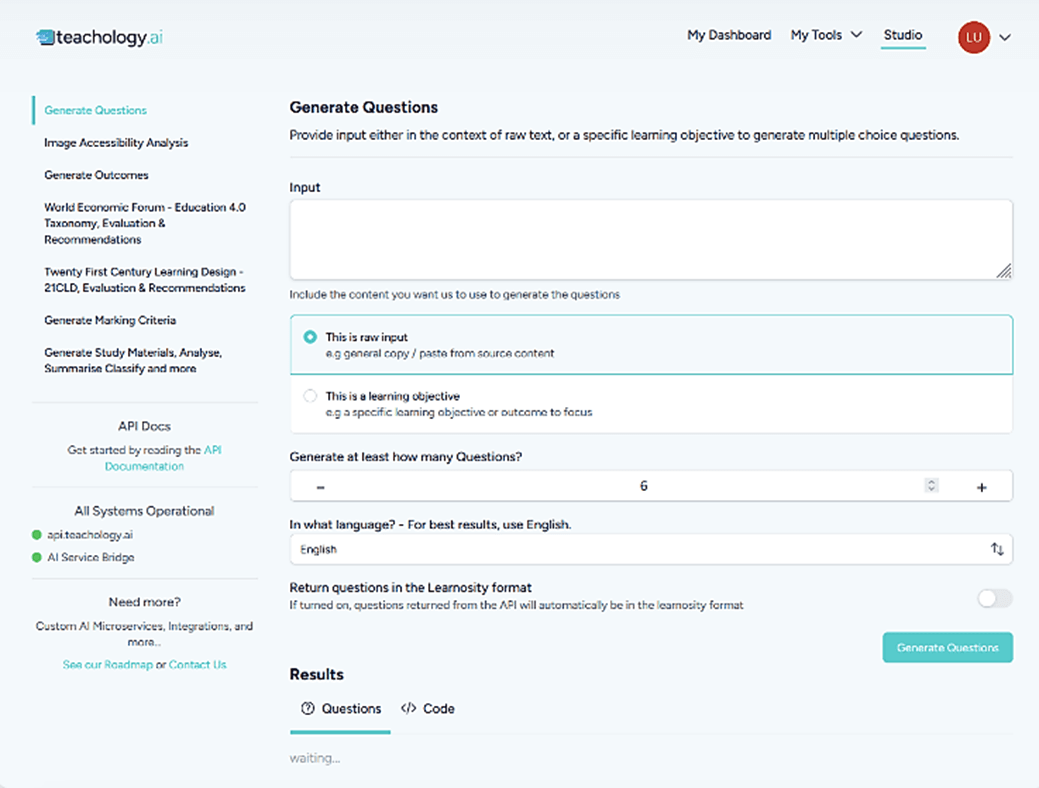Click the Code tab brackets icon
Screen dimensions: 1039x788
(408, 709)
